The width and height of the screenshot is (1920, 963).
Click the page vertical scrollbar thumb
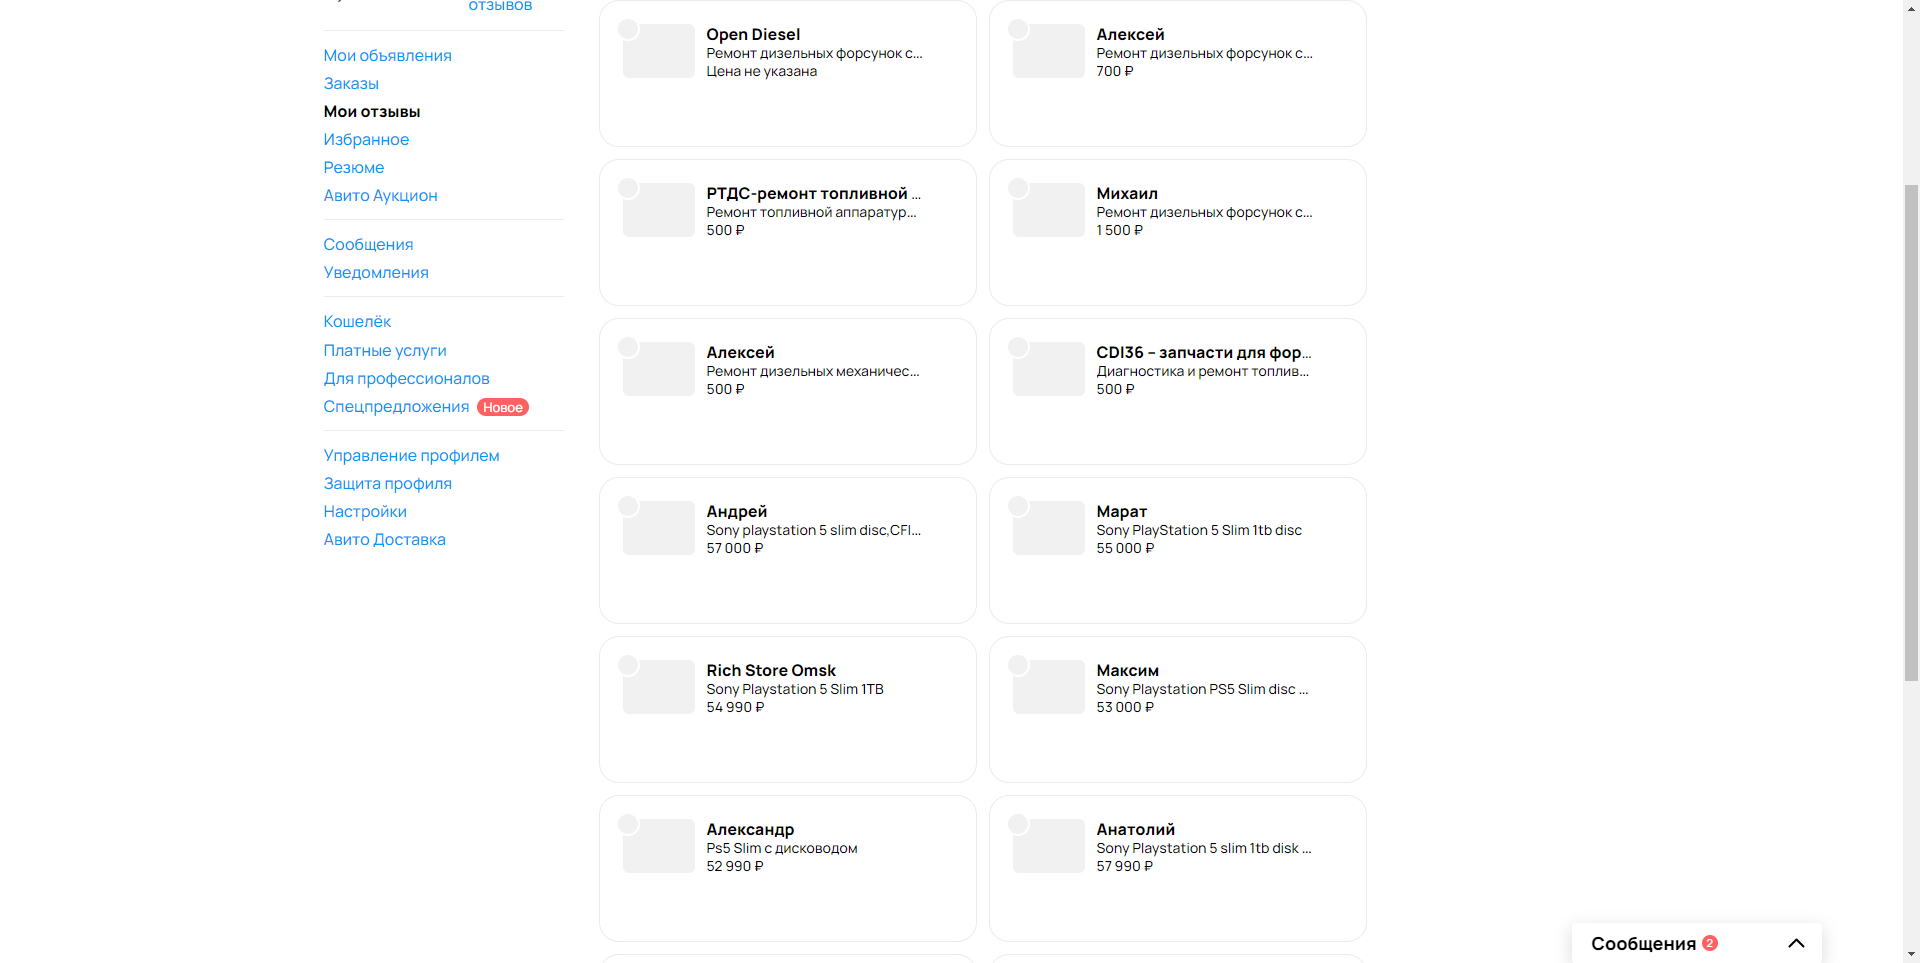click(1911, 432)
